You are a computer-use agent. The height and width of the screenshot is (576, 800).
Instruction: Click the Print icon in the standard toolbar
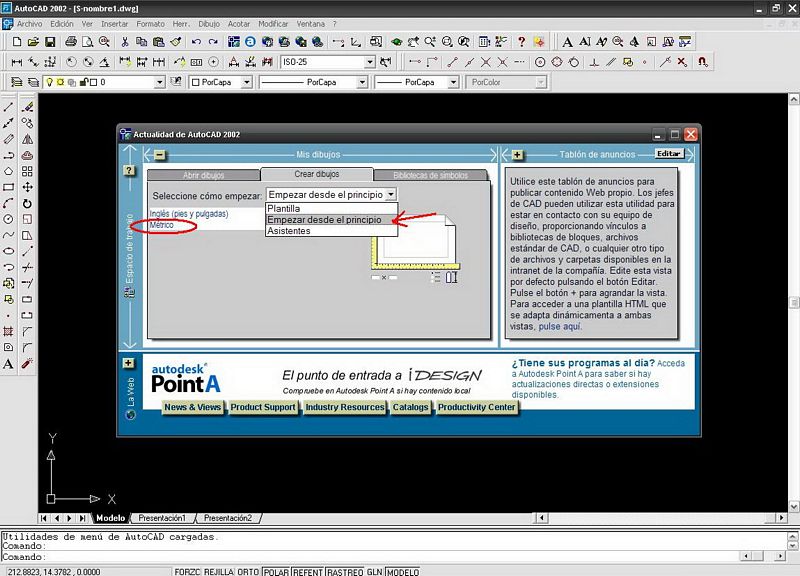(x=71, y=42)
